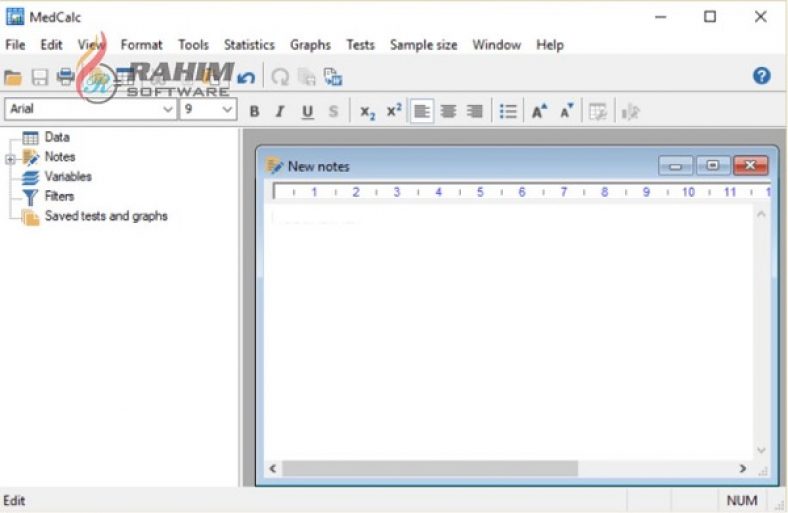Open the Window menu

tap(497, 45)
